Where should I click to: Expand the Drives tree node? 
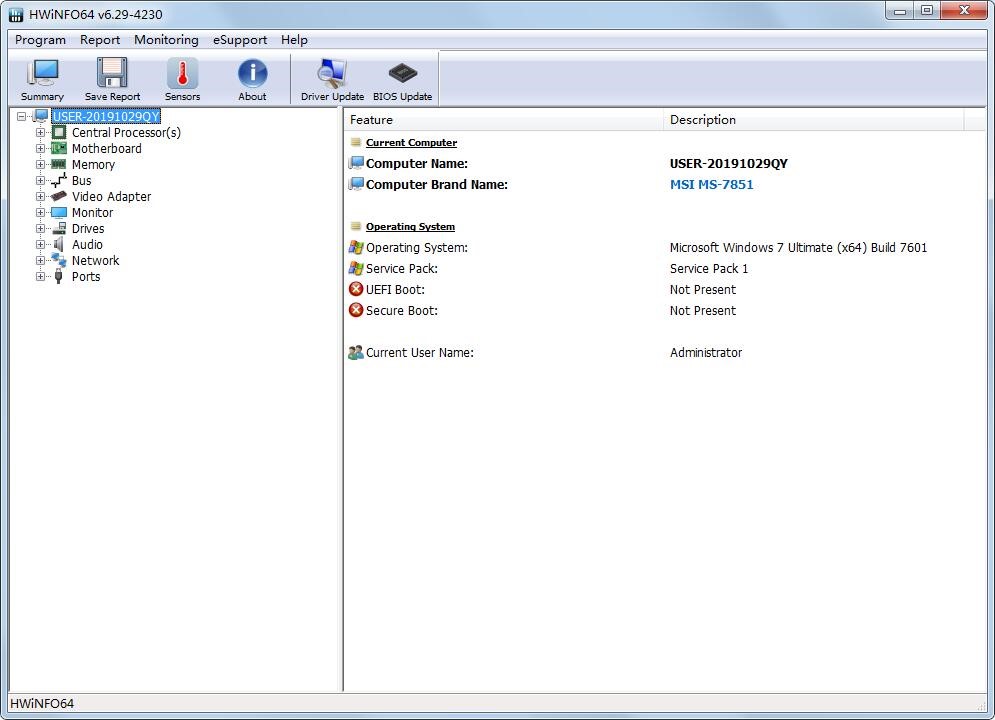(40, 229)
